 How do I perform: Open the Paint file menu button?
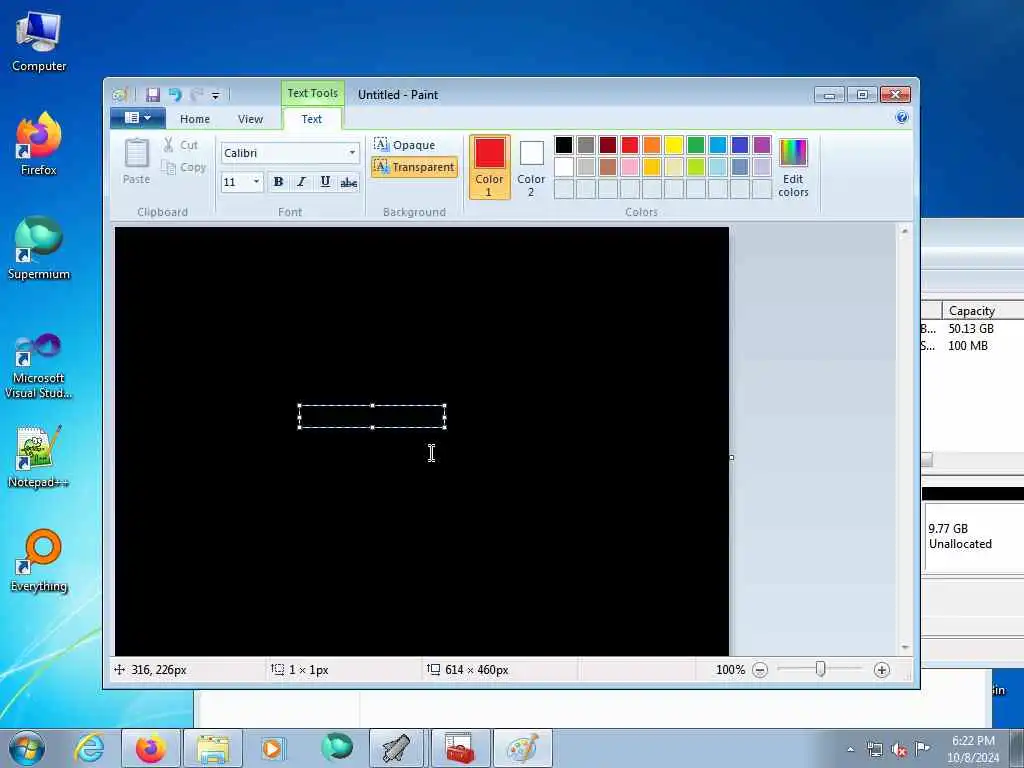coord(138,118)
